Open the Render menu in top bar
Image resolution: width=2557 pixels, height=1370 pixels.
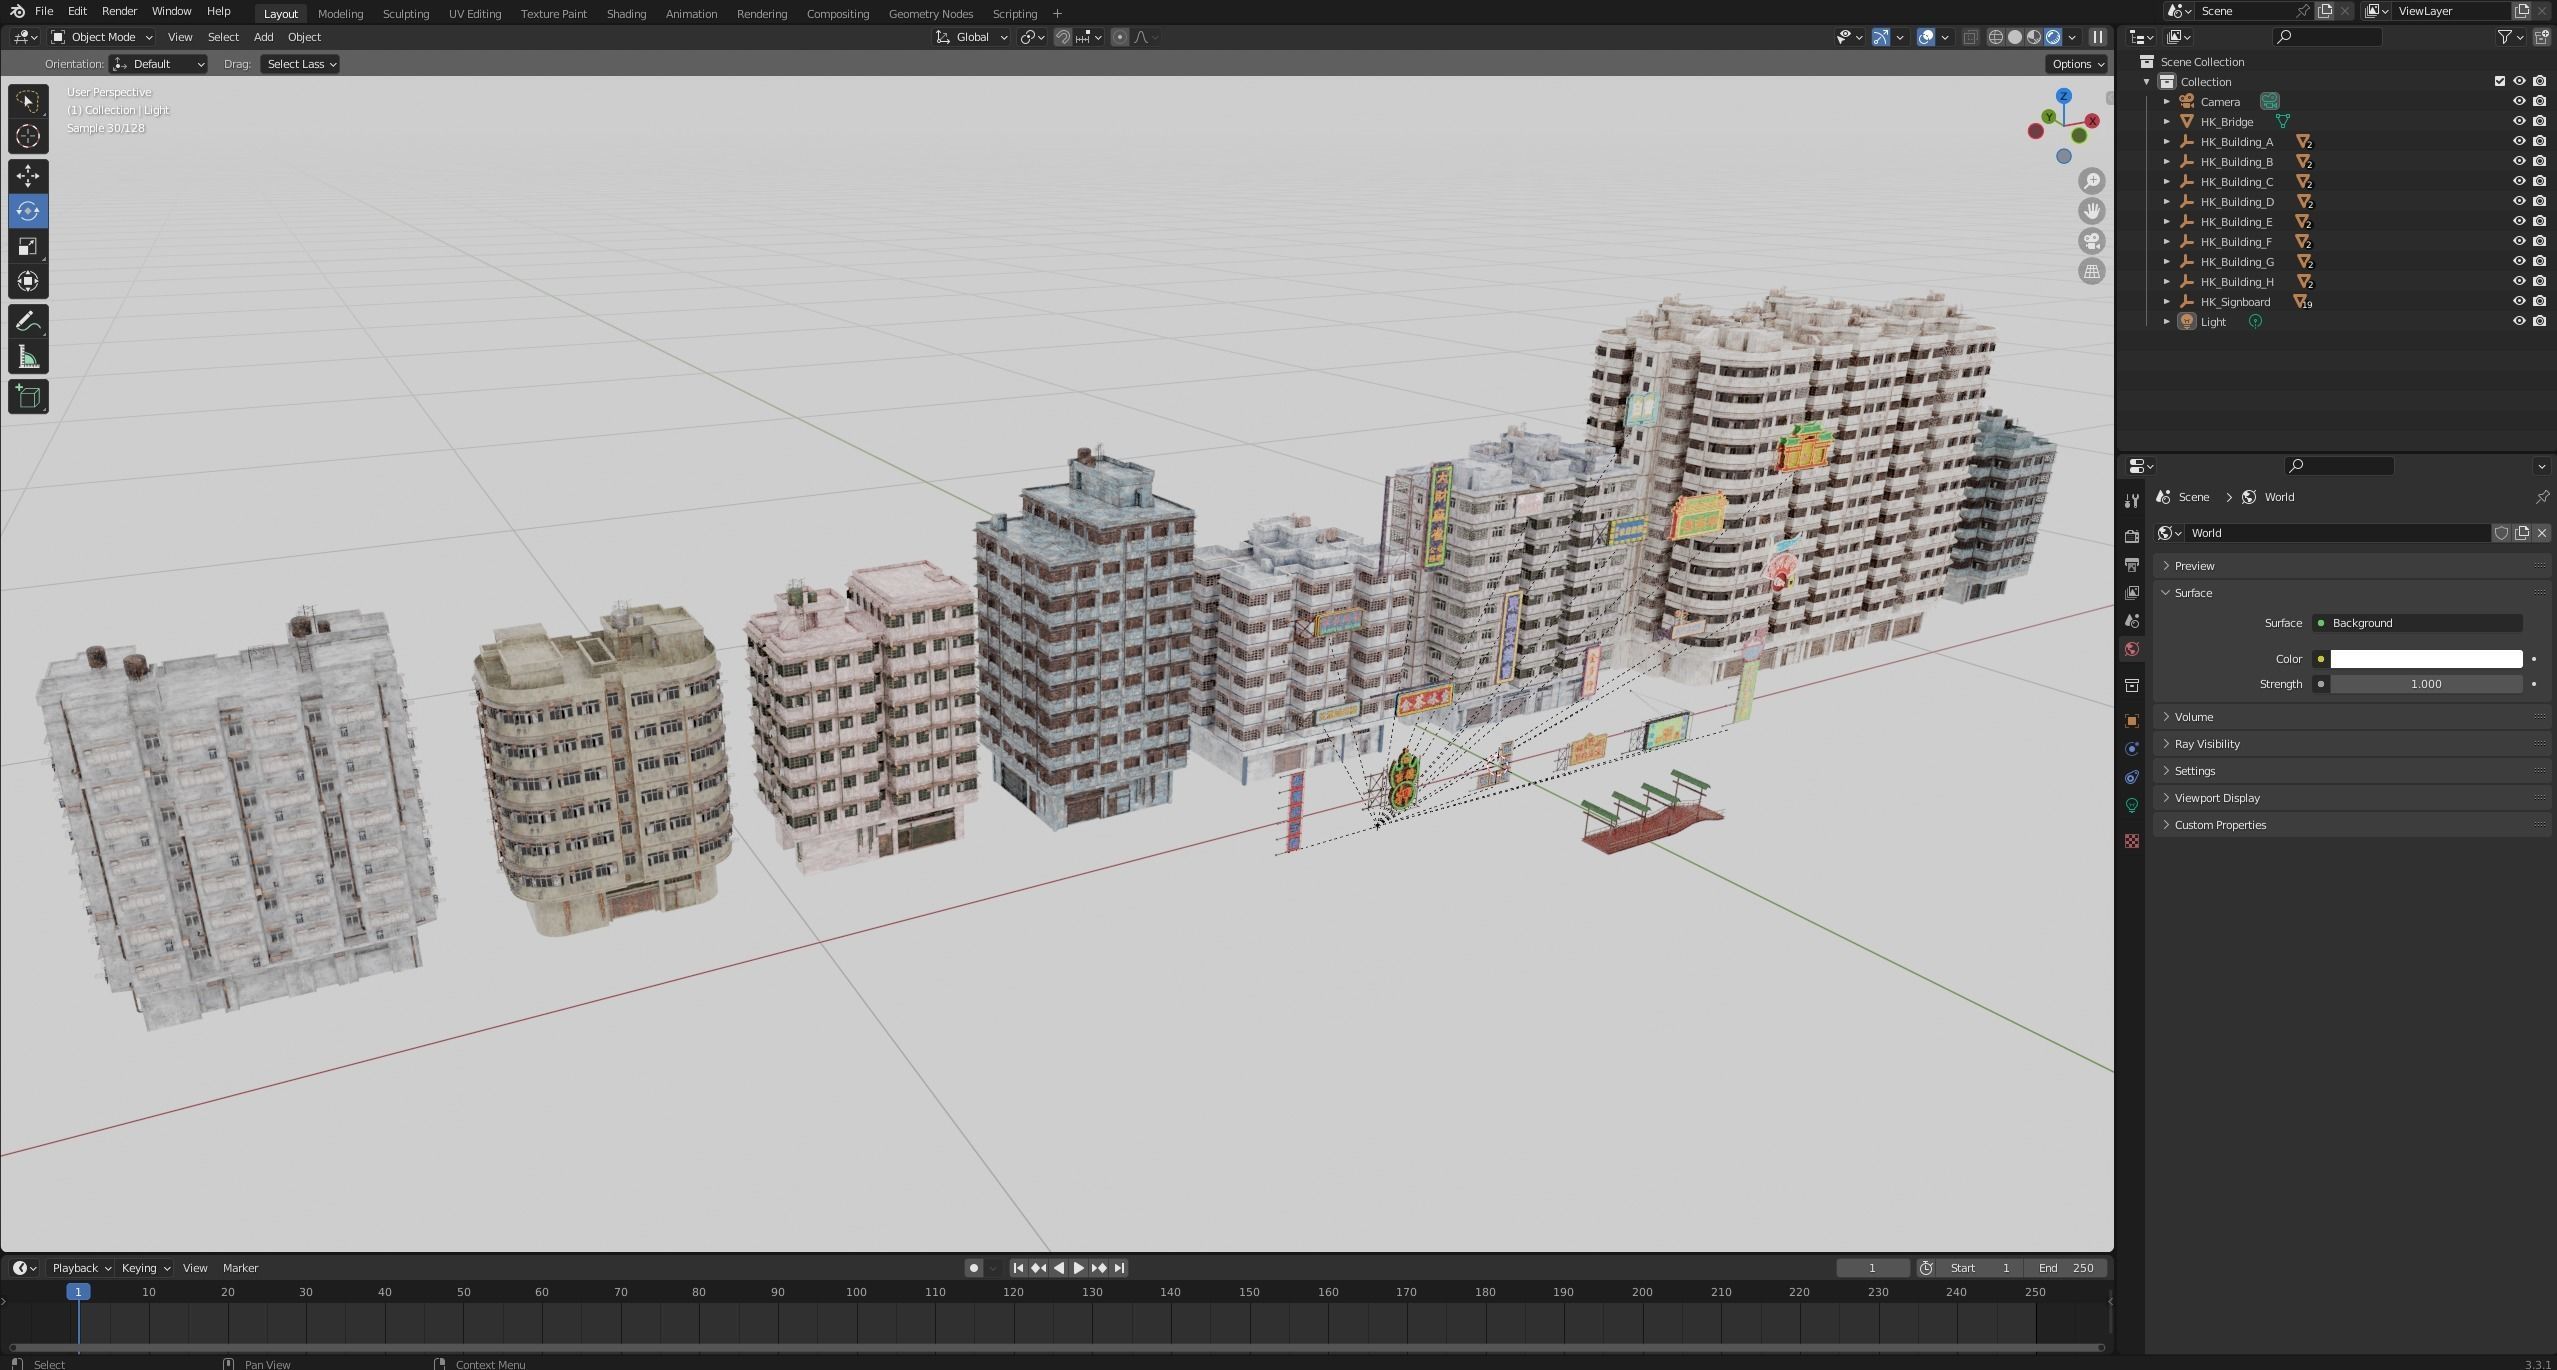click(x=119, y=11)
